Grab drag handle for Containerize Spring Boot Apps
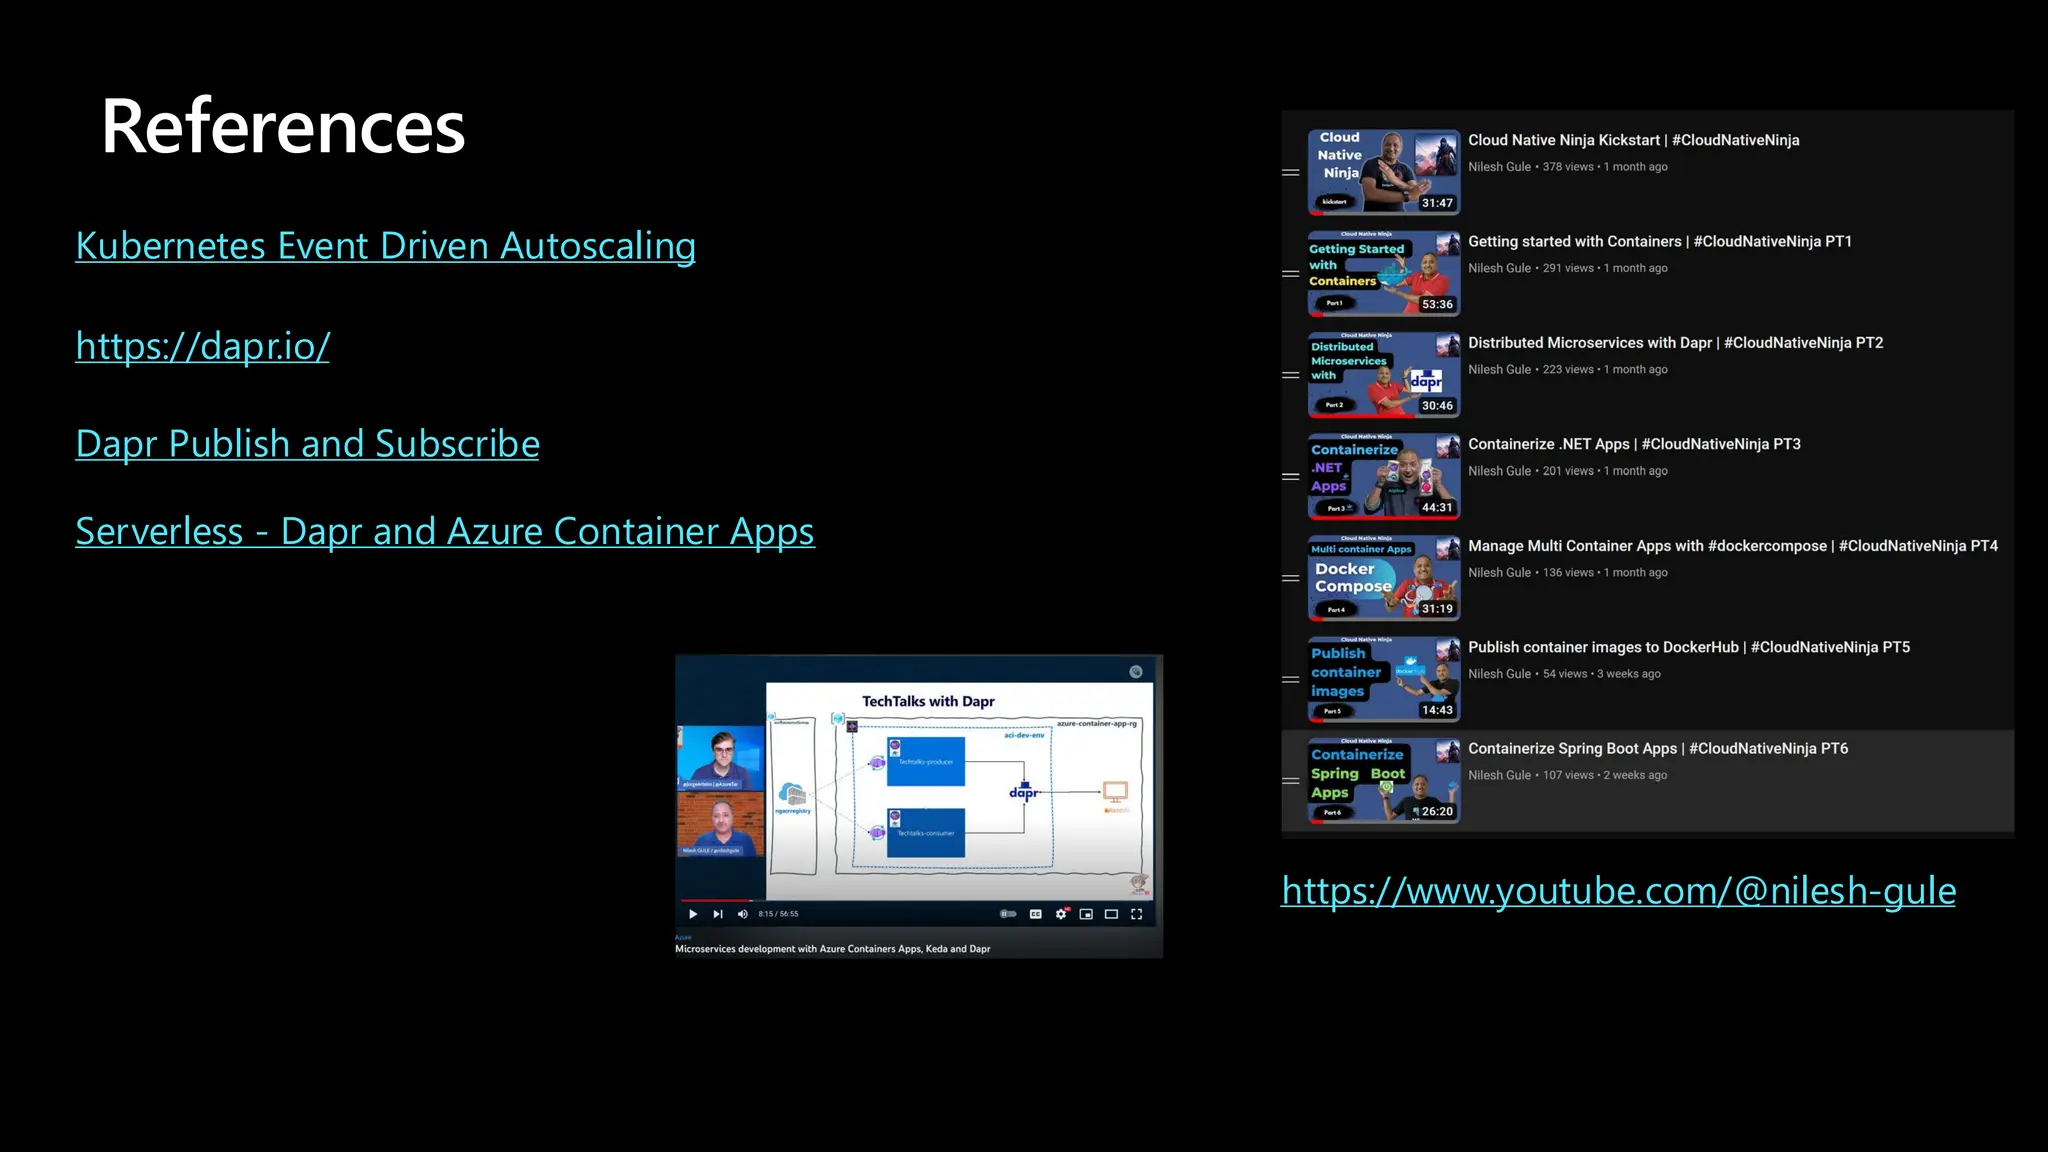 (1291, 781)
